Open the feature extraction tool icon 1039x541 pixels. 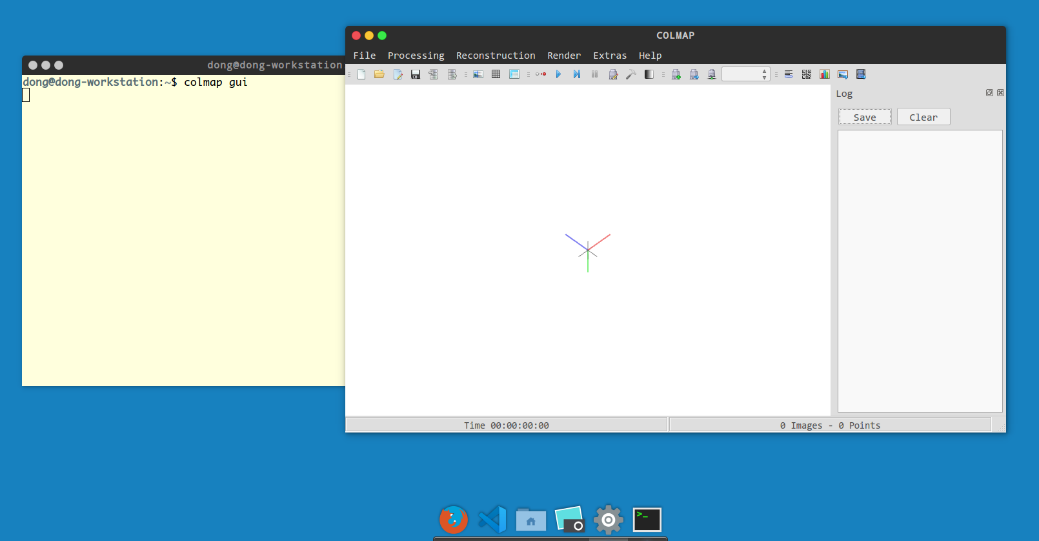pos(478,74)
